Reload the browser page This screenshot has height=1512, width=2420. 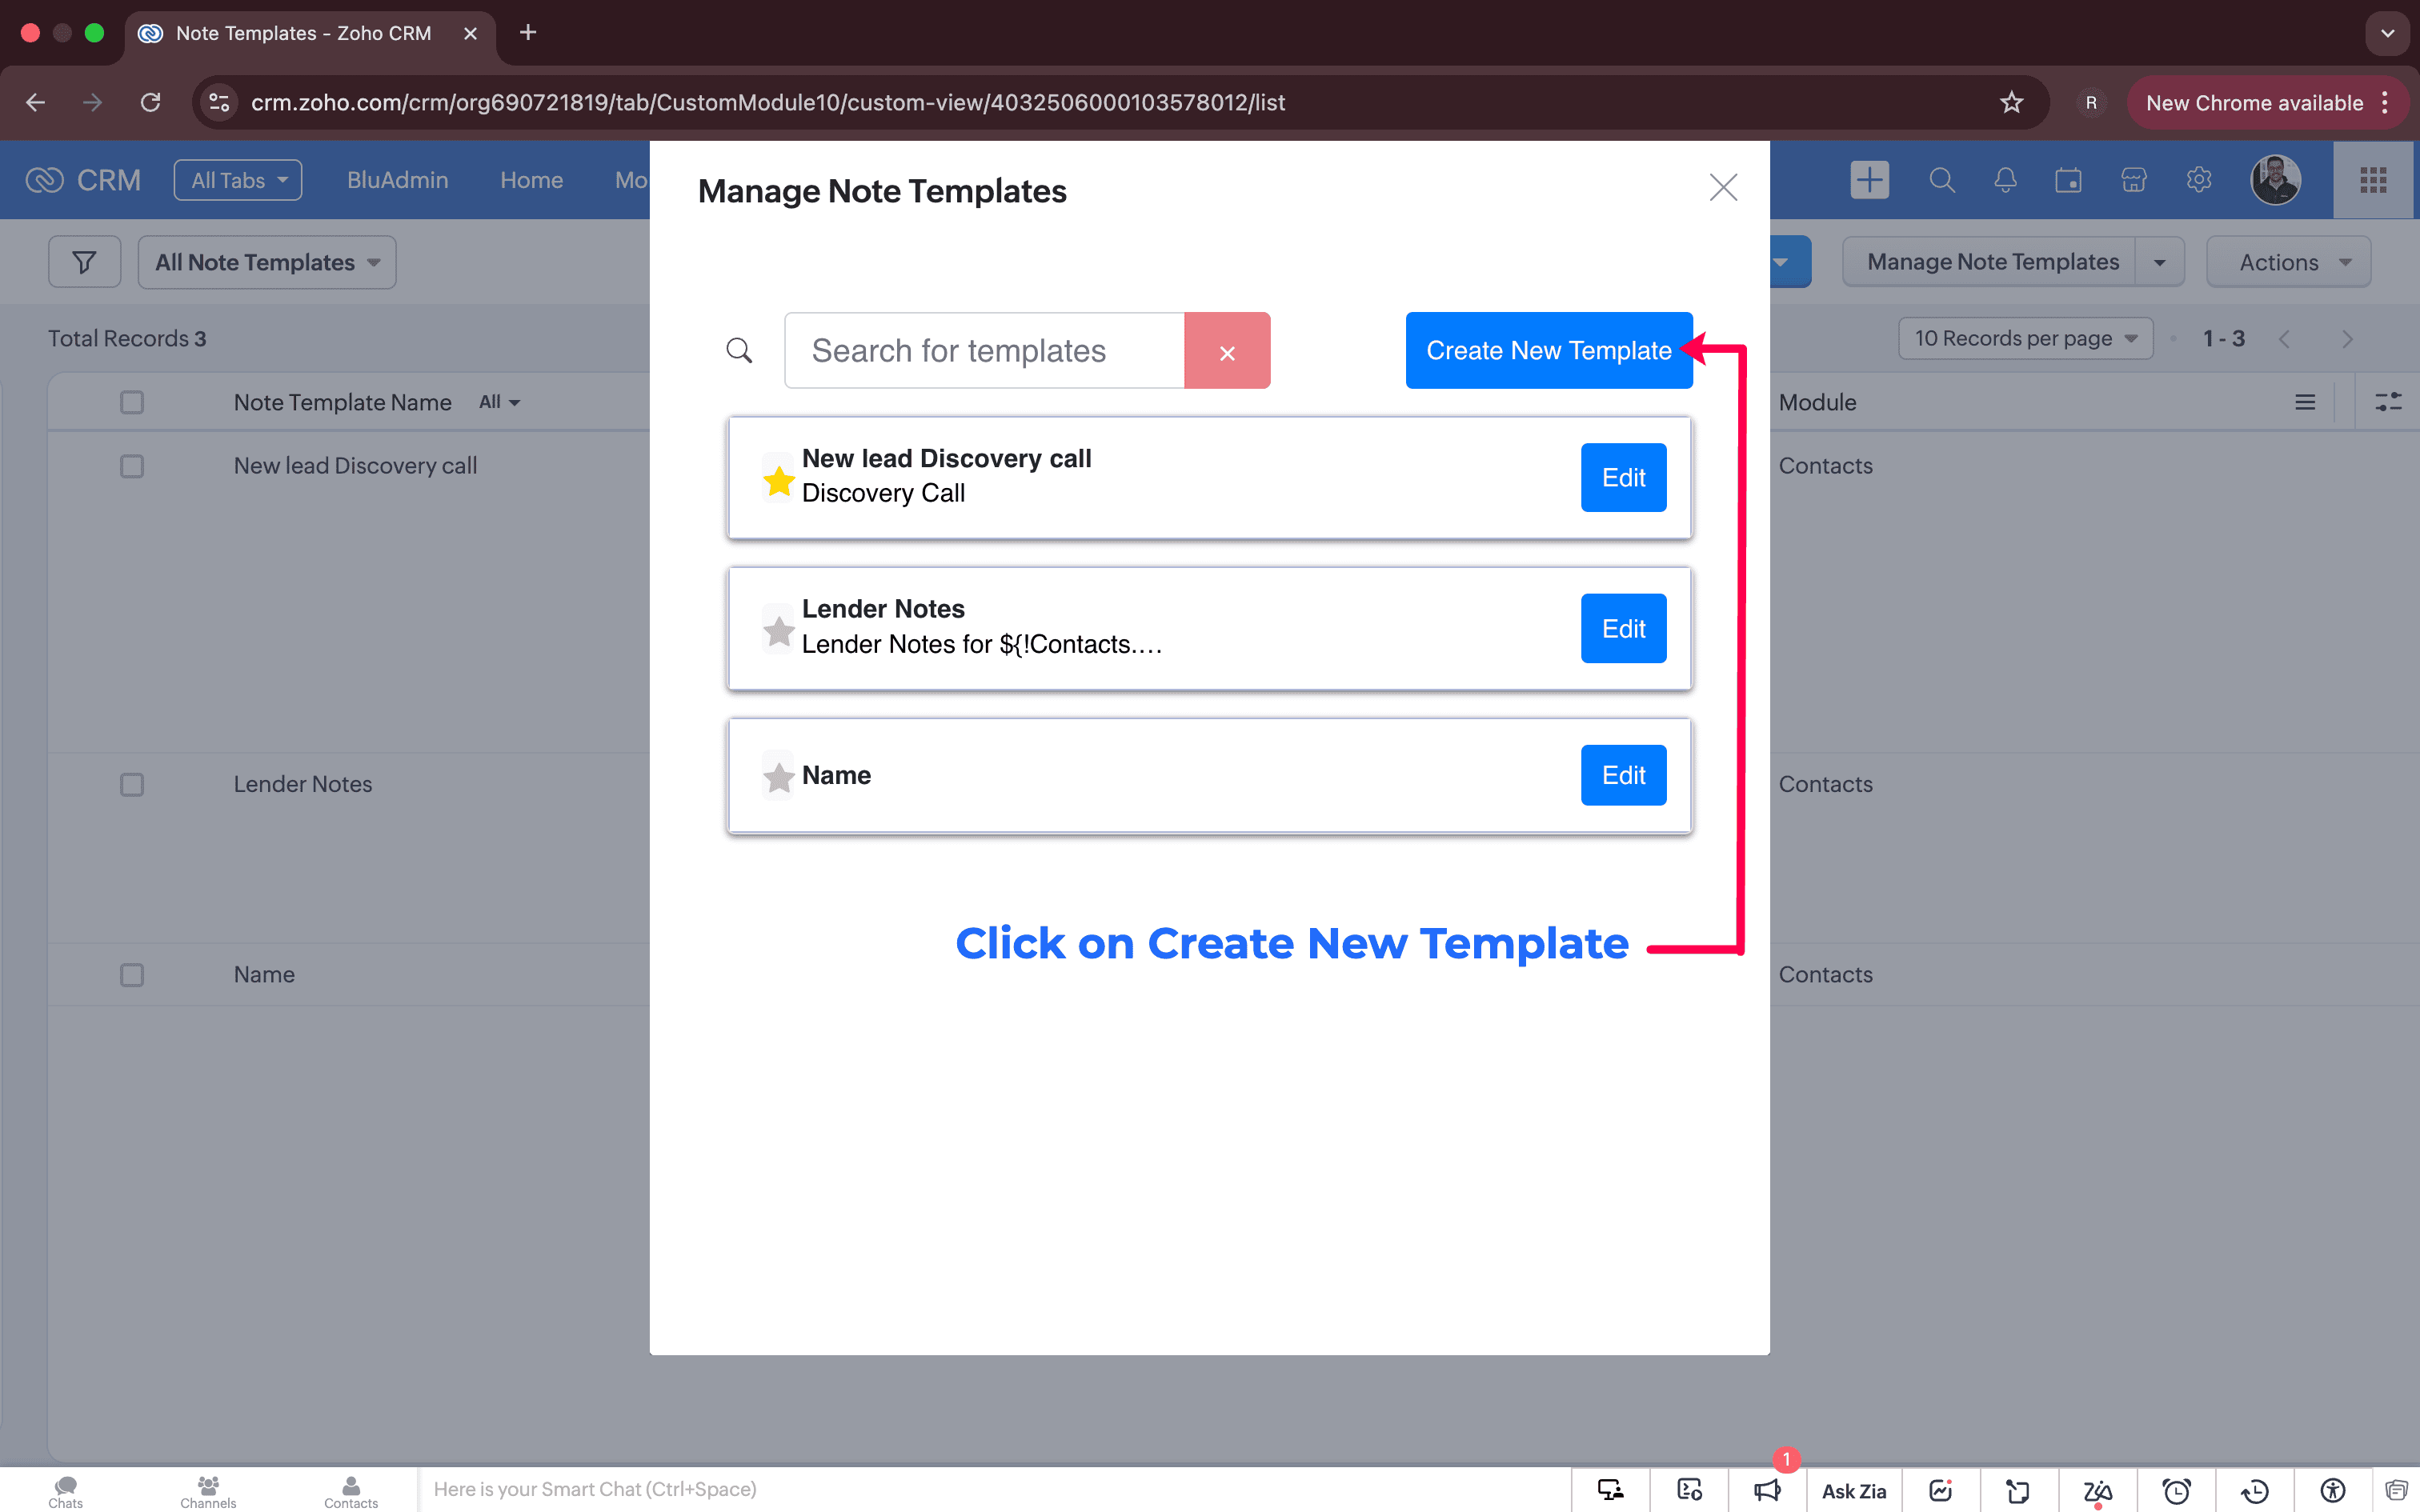pos(150,102)
